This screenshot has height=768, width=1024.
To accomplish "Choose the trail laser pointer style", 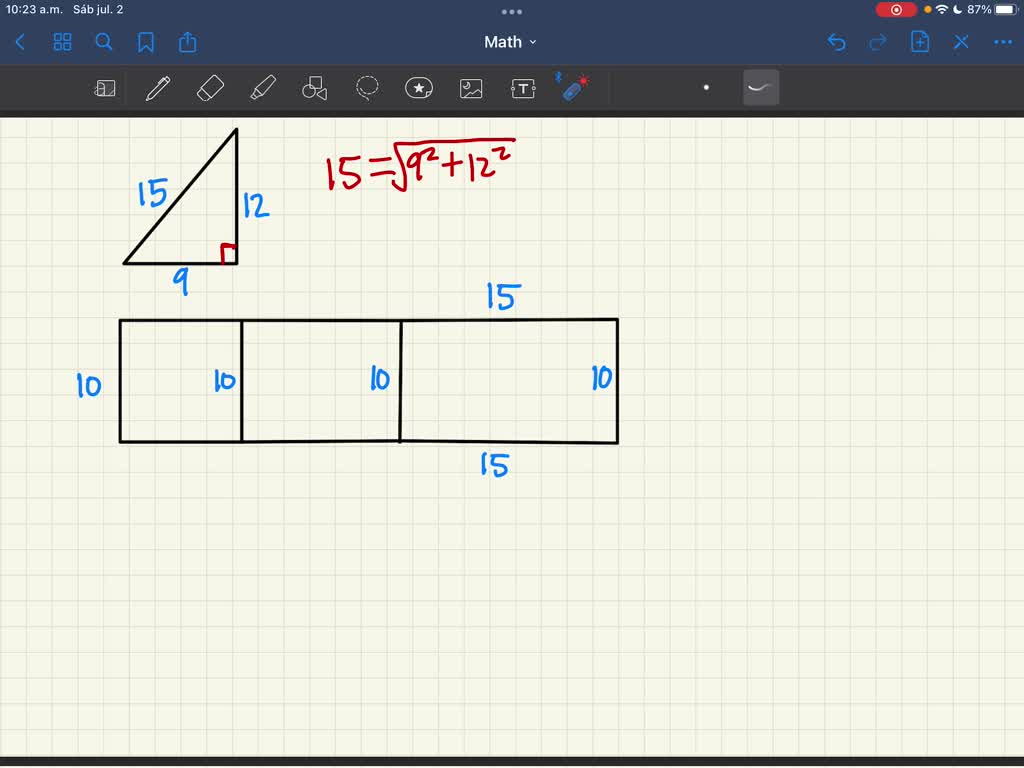I will tap(761, 88).
